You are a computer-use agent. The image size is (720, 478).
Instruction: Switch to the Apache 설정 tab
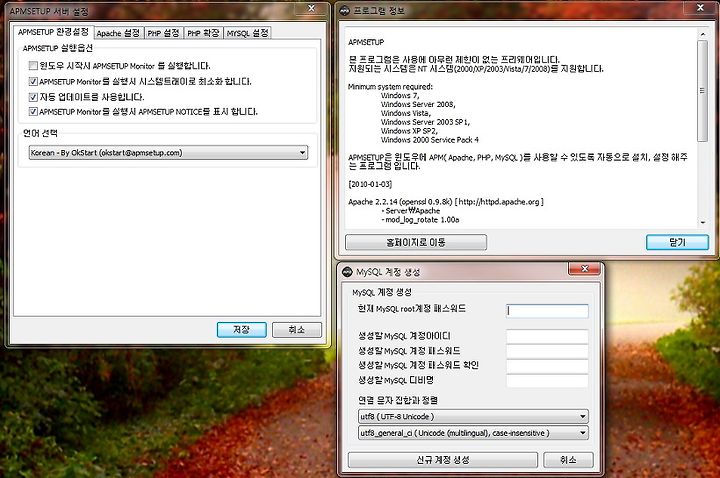118,33
